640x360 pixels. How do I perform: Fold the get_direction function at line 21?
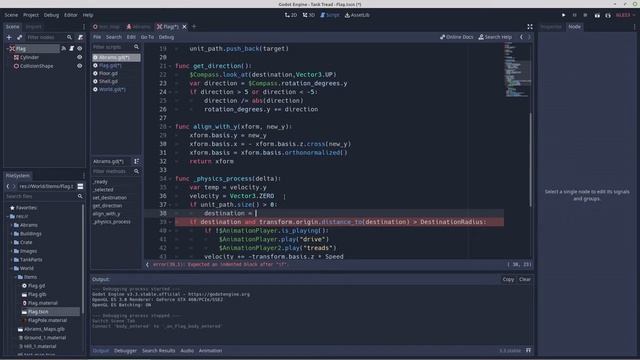click(x=171, y=66)
